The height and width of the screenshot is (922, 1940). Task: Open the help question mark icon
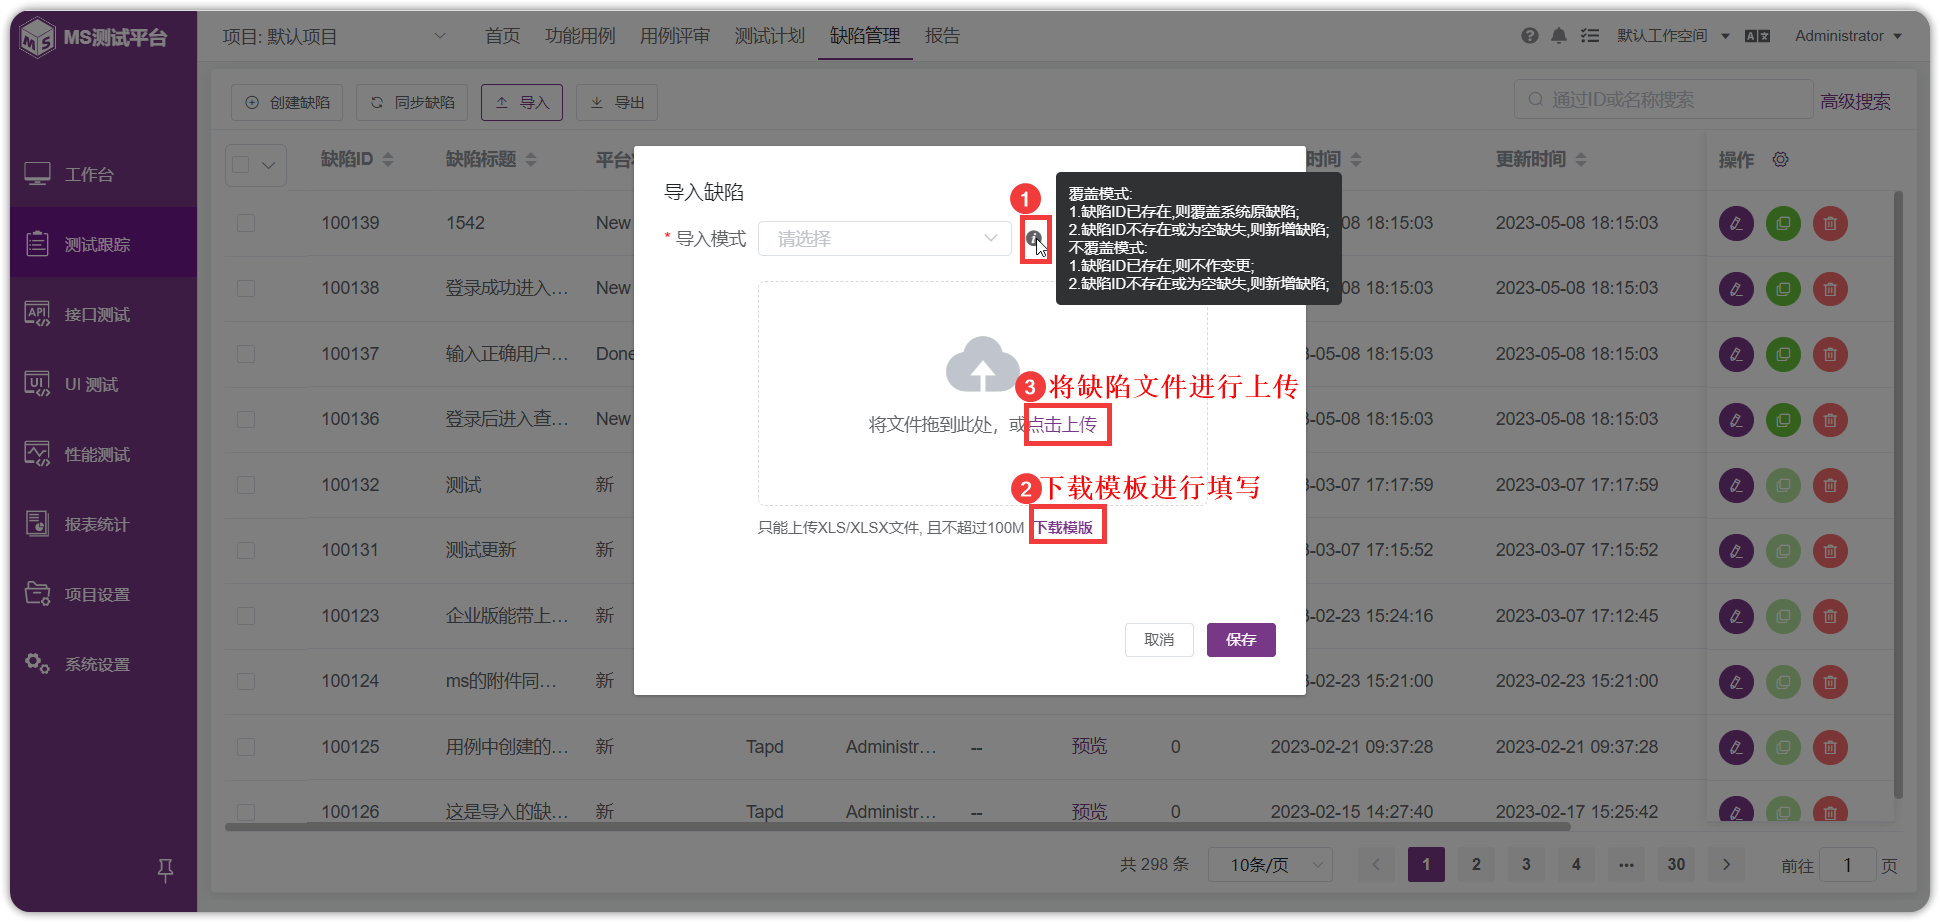pyautogui.click(x=1530, y=36)
